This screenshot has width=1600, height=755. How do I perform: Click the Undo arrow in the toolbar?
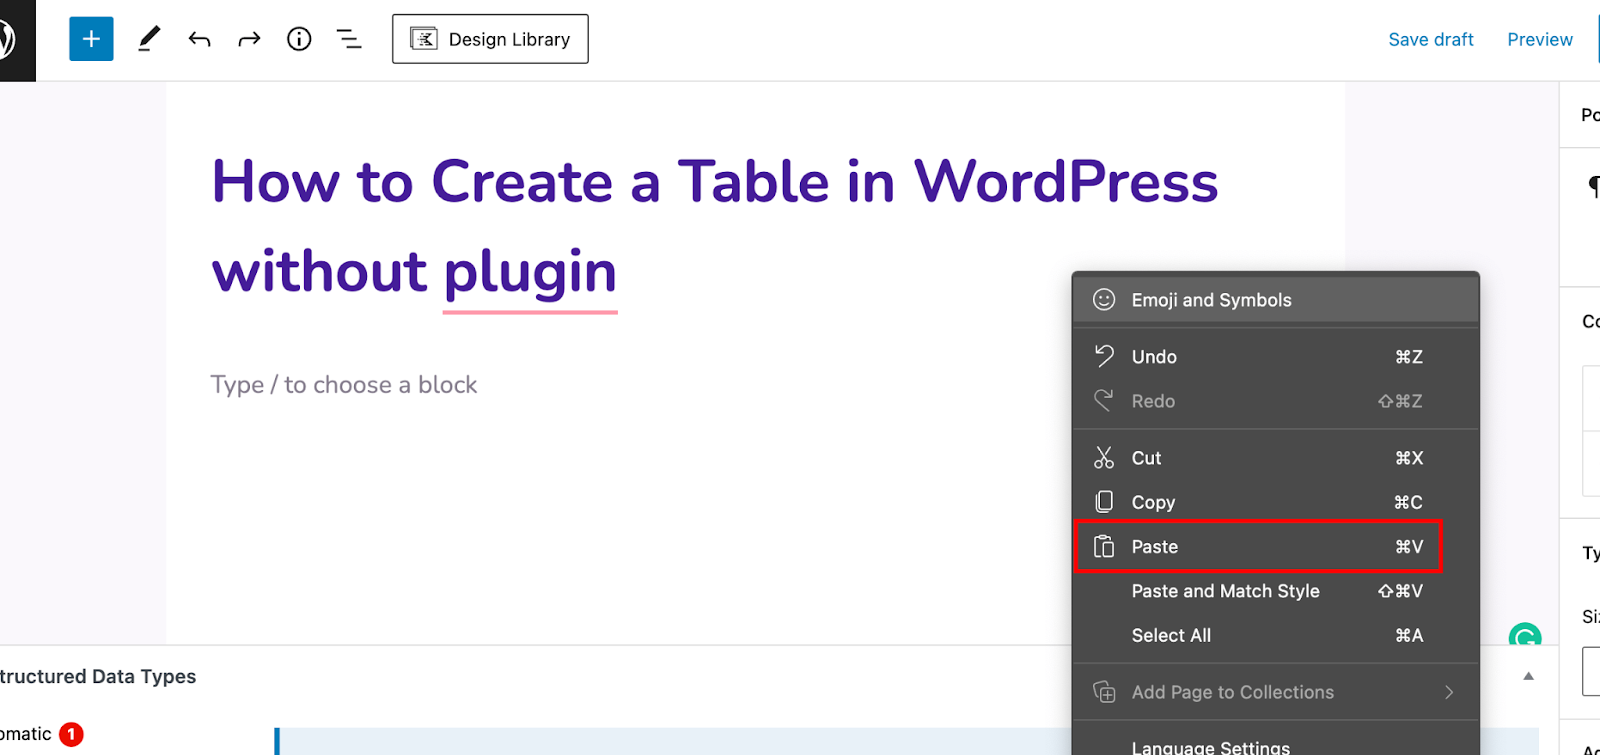[x=199, y=39]
